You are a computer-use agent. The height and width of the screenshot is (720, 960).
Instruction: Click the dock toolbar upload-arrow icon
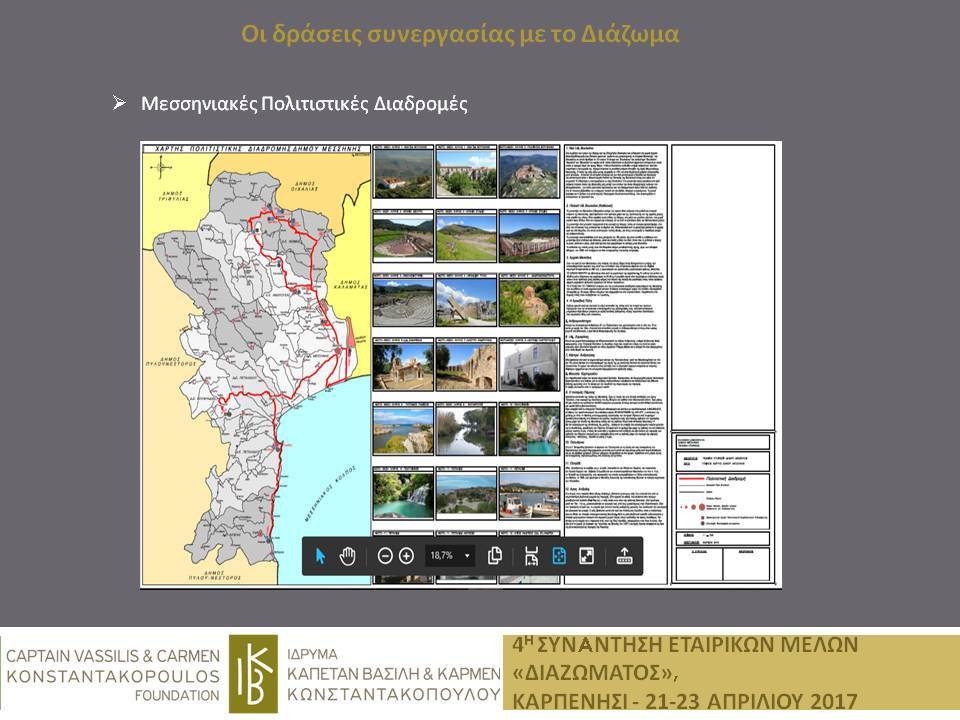[x=624, y=556]
